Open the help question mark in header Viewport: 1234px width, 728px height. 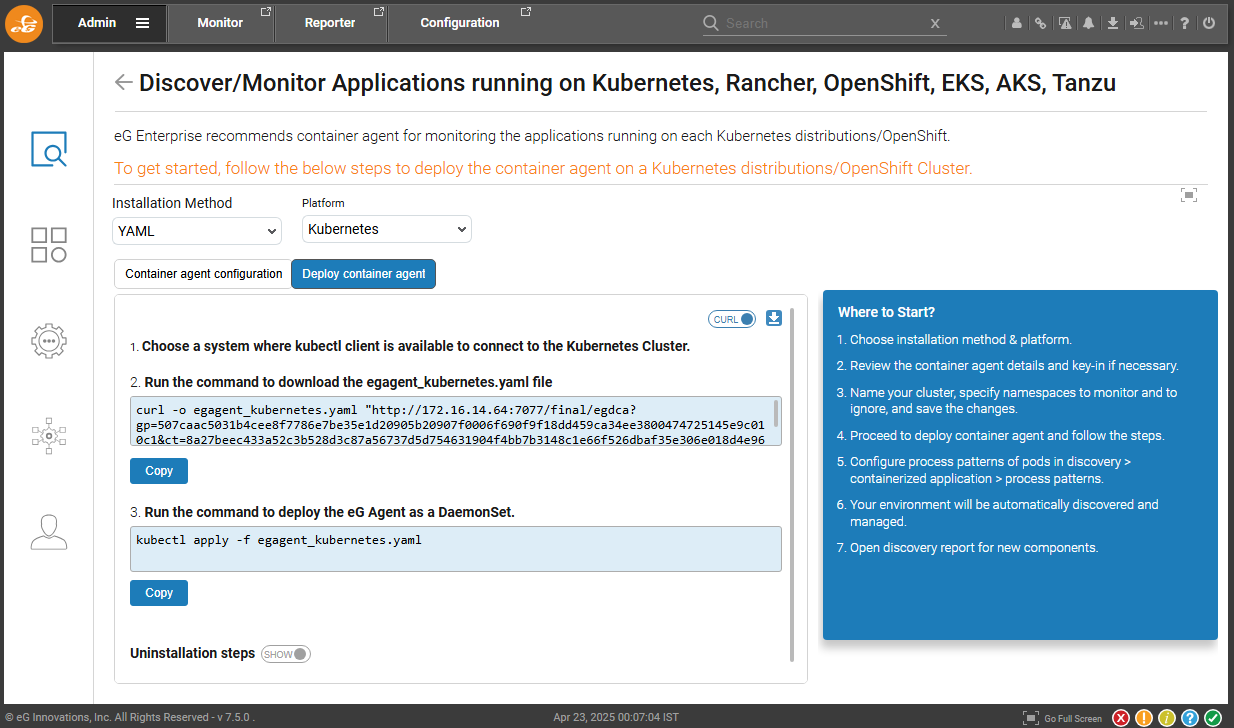[x=1185, y=23]
